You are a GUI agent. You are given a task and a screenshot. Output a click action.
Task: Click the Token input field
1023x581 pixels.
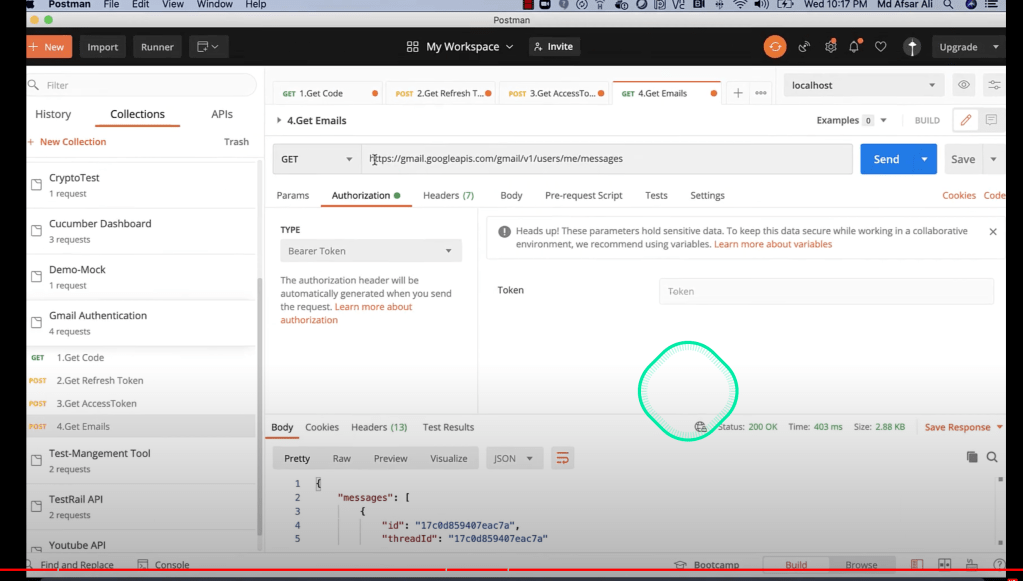[826, 291]
